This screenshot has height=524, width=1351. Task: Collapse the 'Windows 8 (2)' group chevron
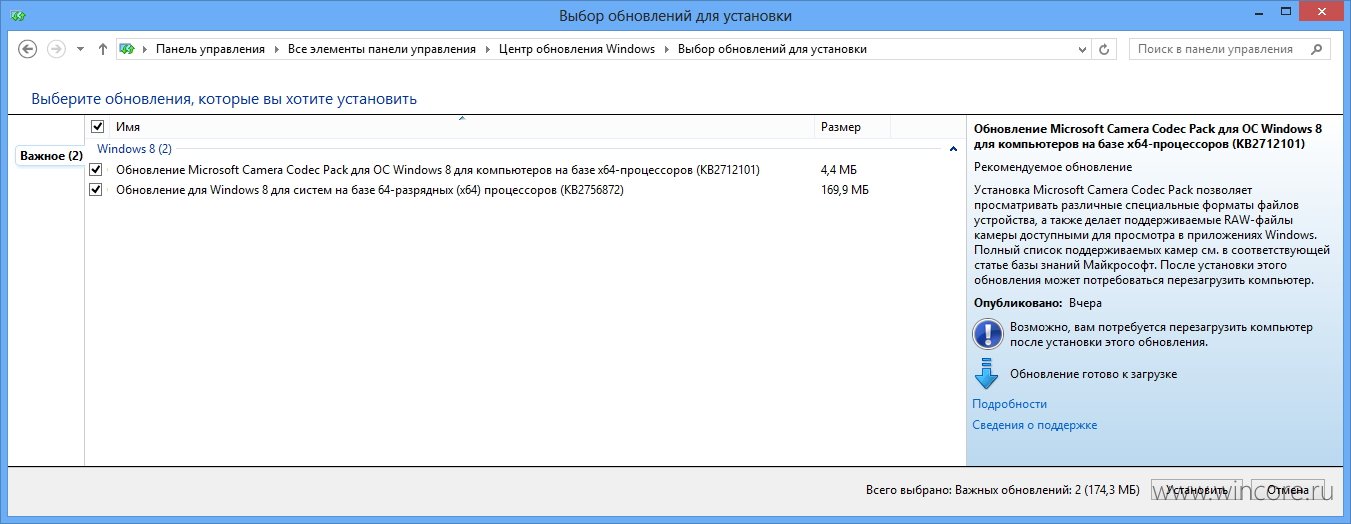click(953, 149)
